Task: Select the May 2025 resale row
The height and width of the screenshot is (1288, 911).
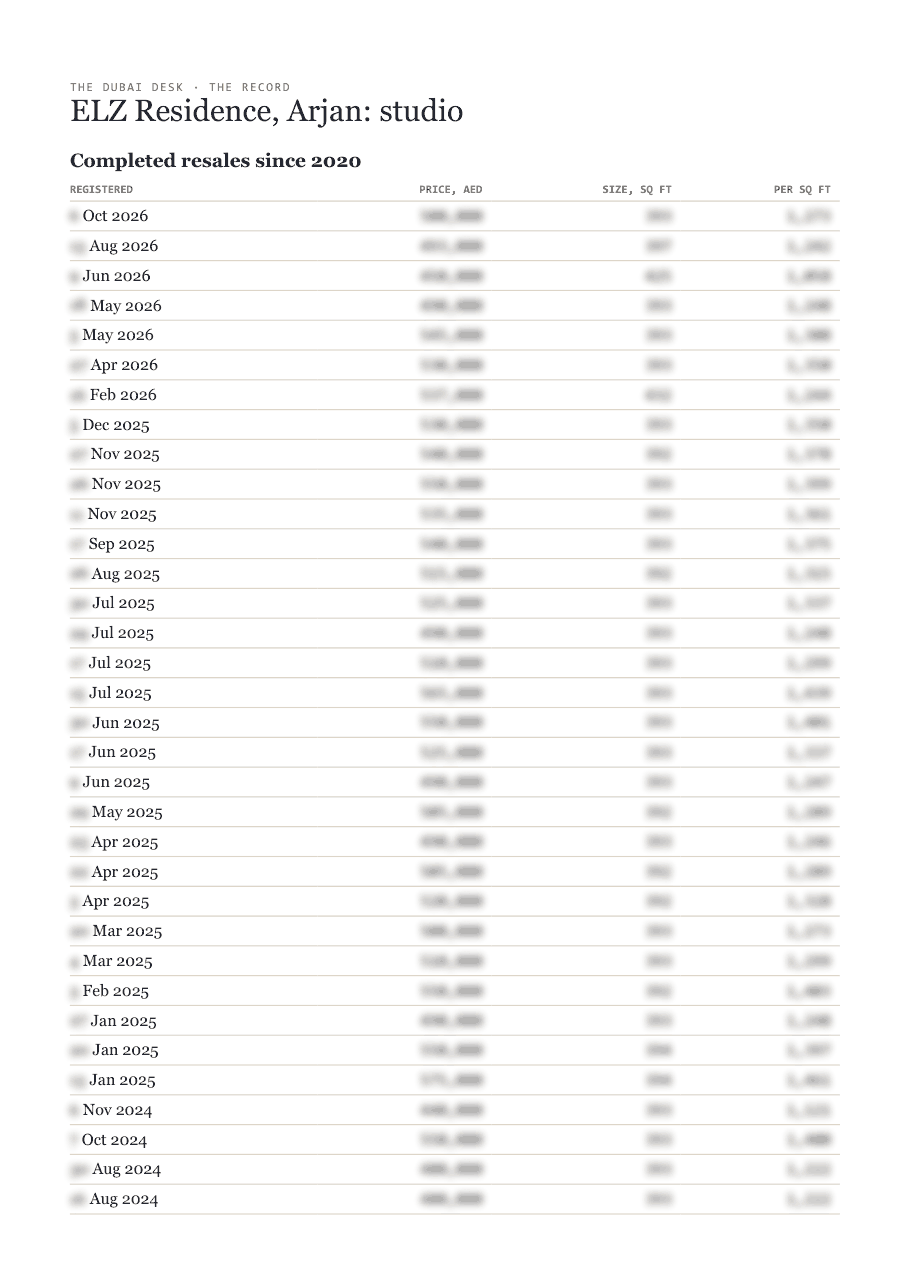Action: (455, 812)
